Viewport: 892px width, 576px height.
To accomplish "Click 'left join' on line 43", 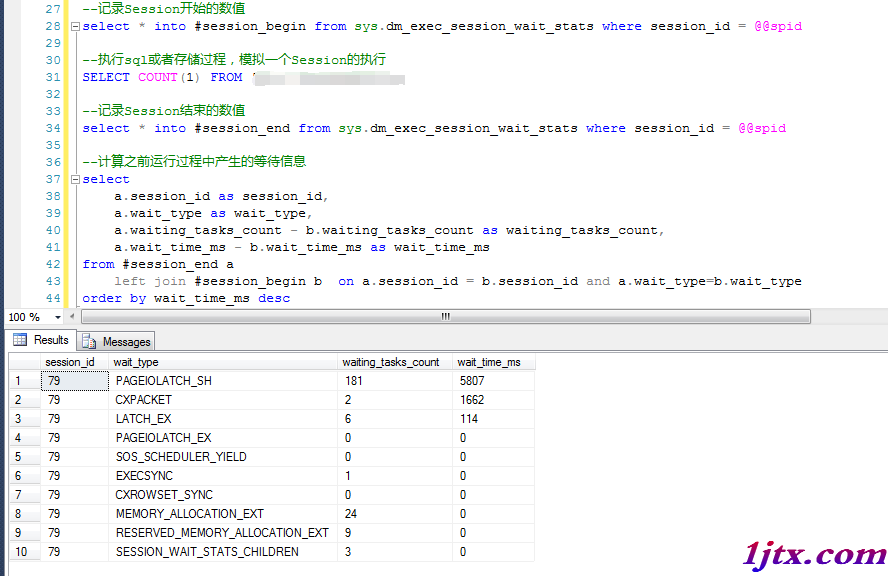I will pyautogui.click(x=150, y=281).
